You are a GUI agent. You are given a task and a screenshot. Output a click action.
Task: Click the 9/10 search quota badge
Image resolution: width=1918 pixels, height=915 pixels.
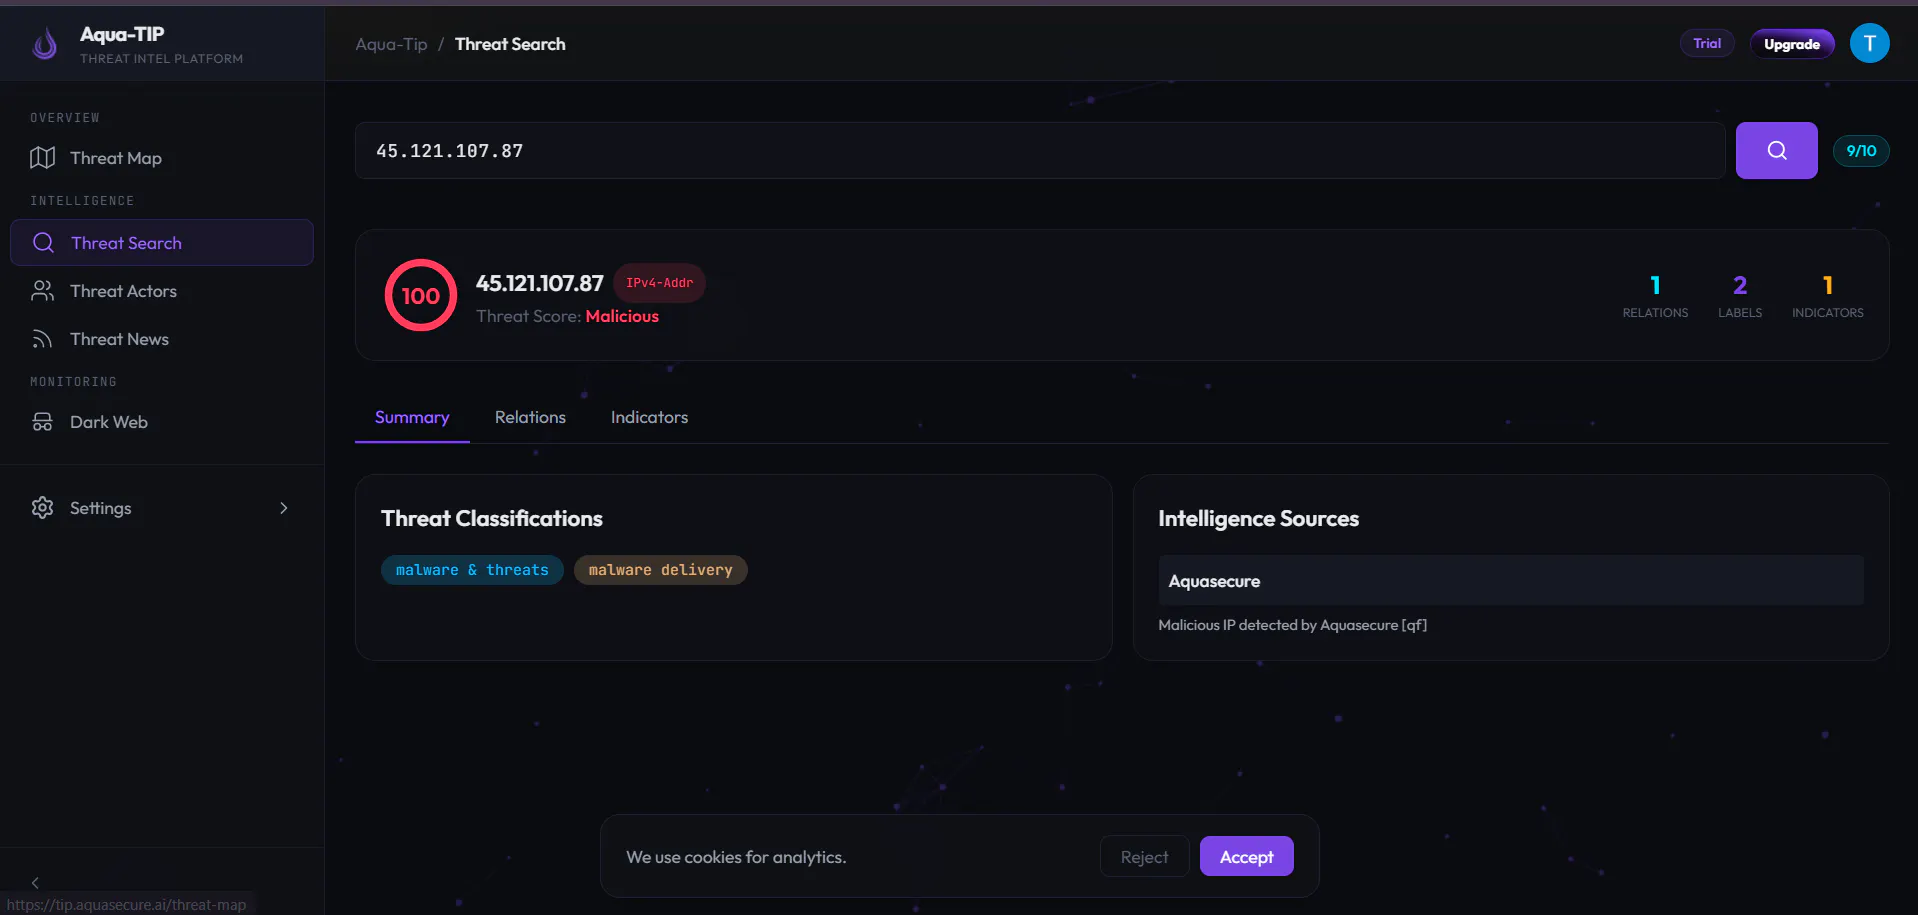coord(1861,151)
